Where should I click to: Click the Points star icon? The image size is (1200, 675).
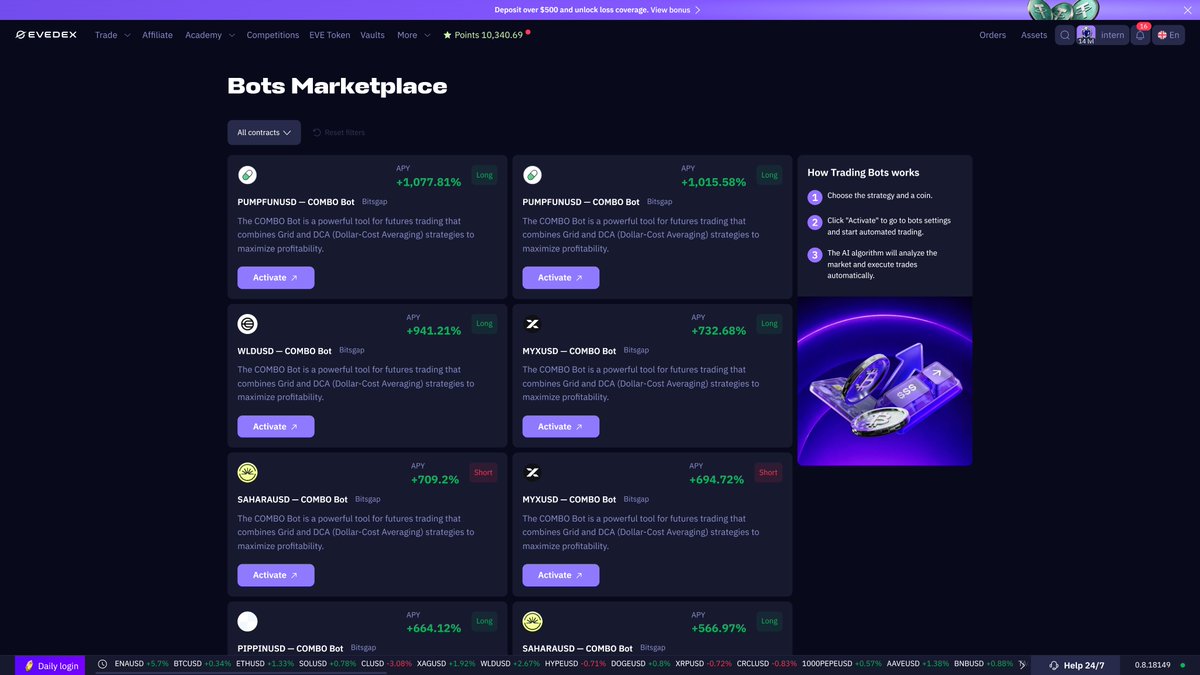[447, 35]
